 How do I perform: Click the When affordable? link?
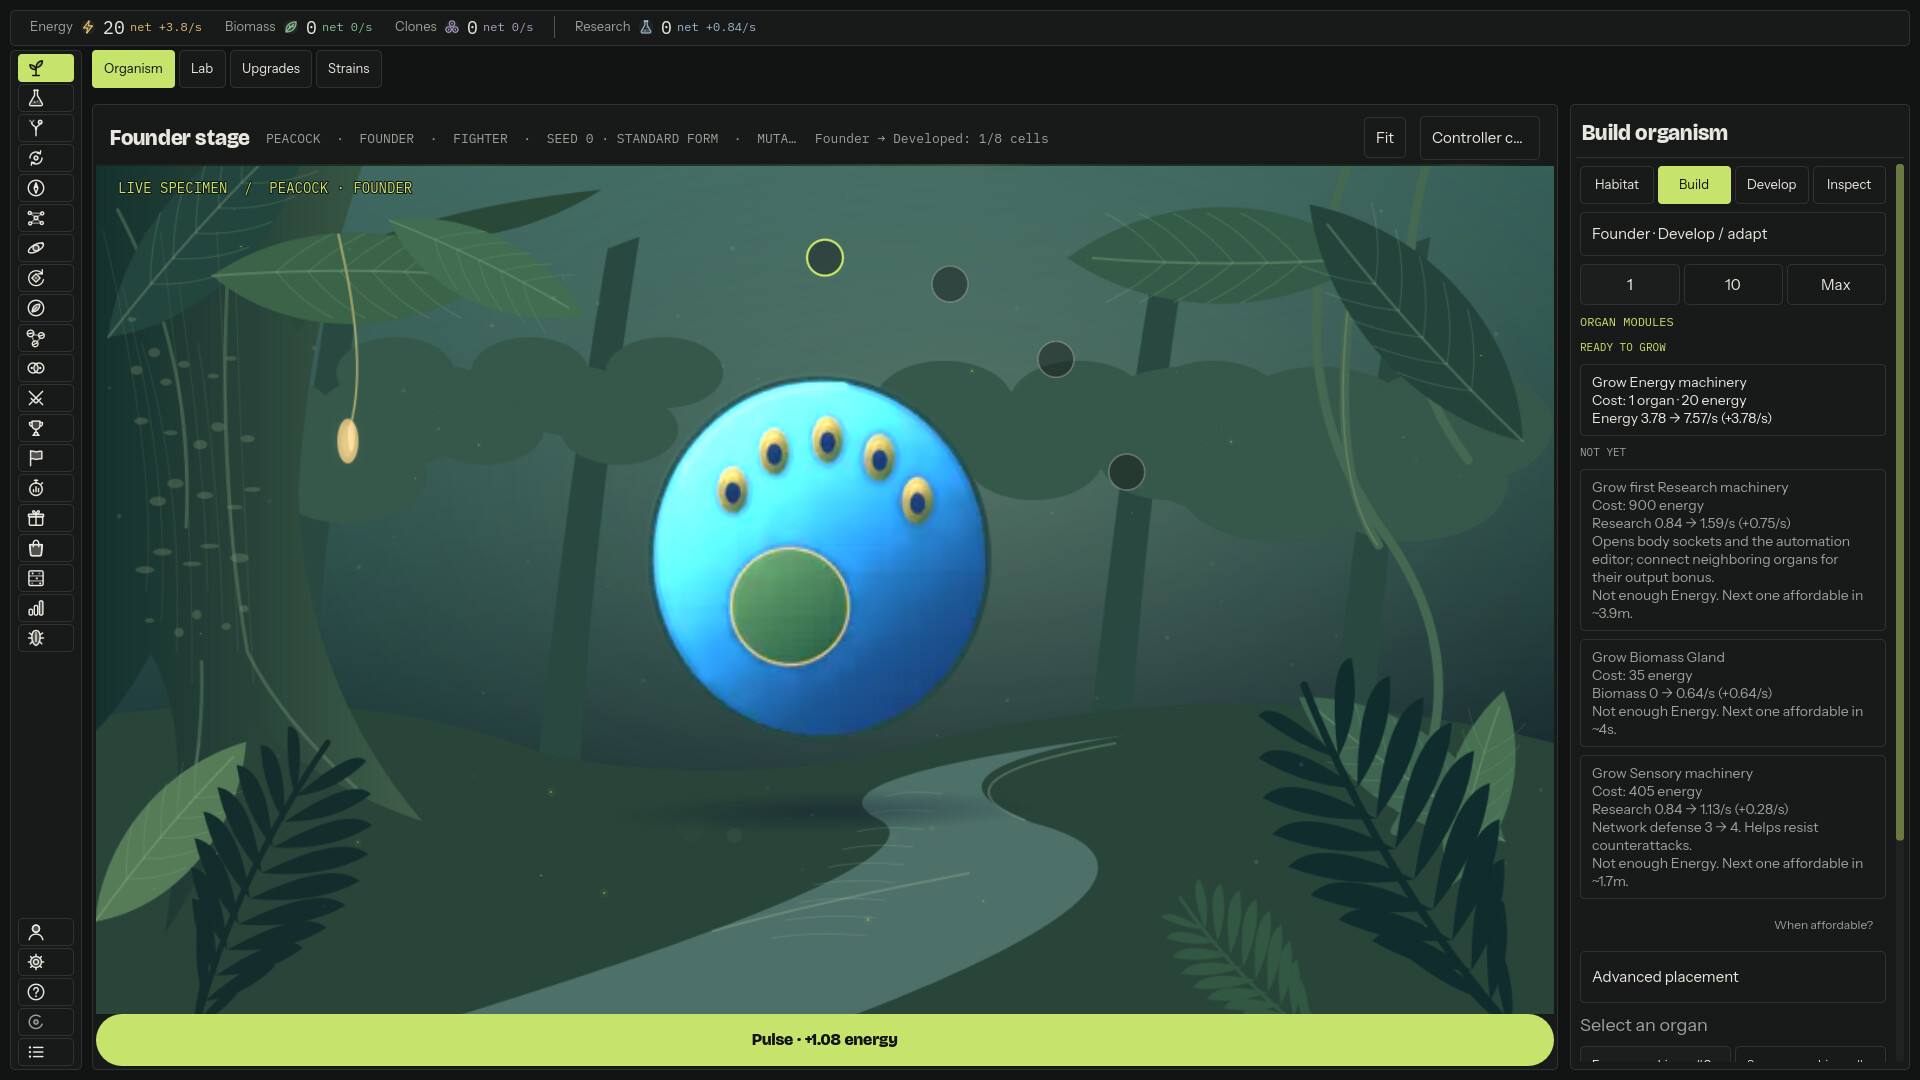pos(1823,925)
